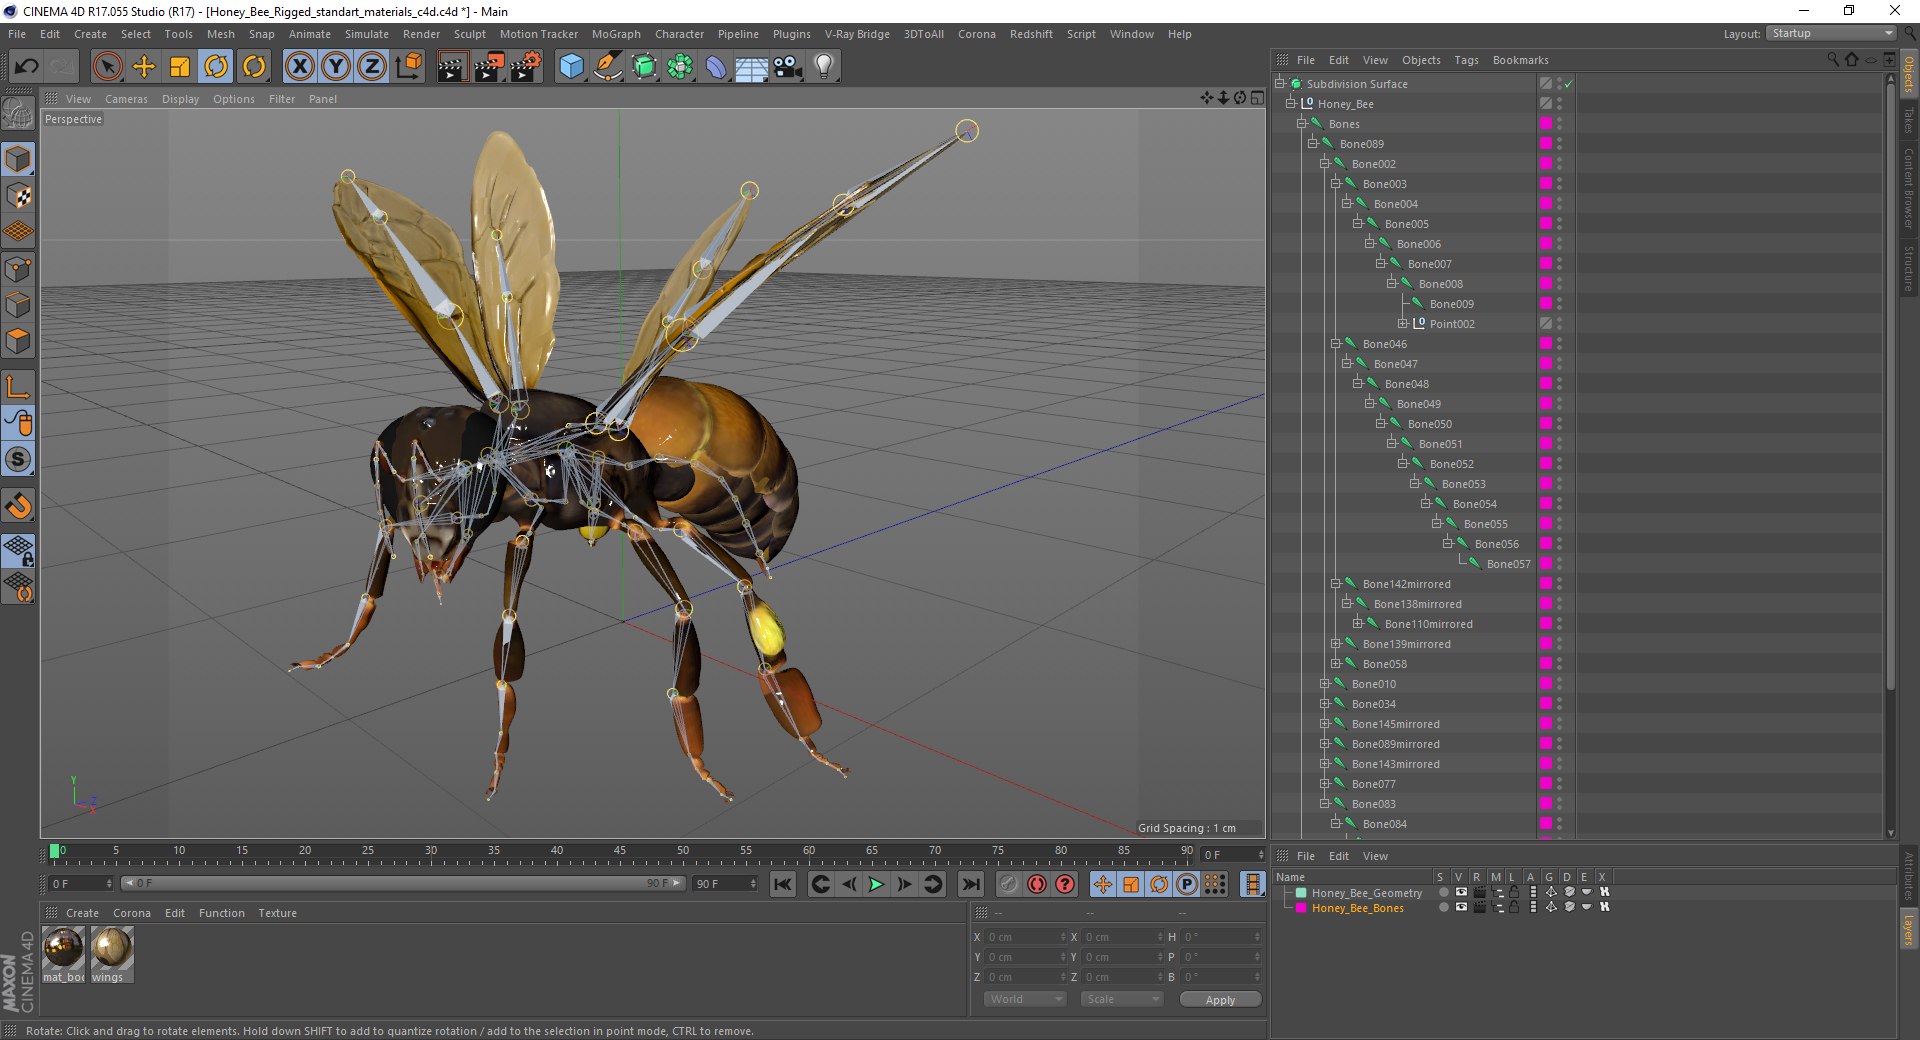Collapse the Subdivision Surface tree node
1920x1040 pixels.
[x=1280, y=83]
